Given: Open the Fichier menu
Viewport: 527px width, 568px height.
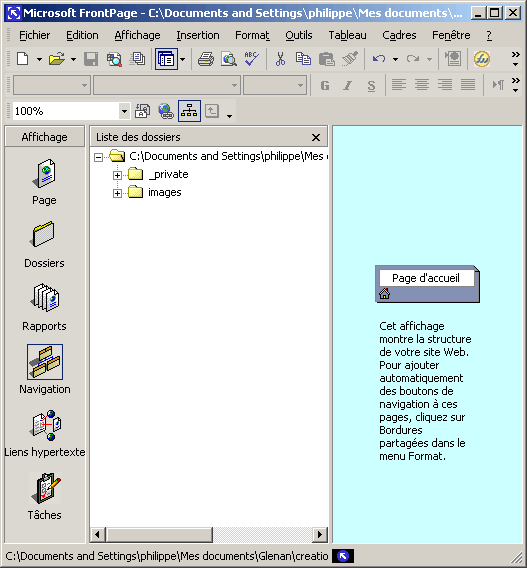Looking at the screenshot, I should click(34, 35).
